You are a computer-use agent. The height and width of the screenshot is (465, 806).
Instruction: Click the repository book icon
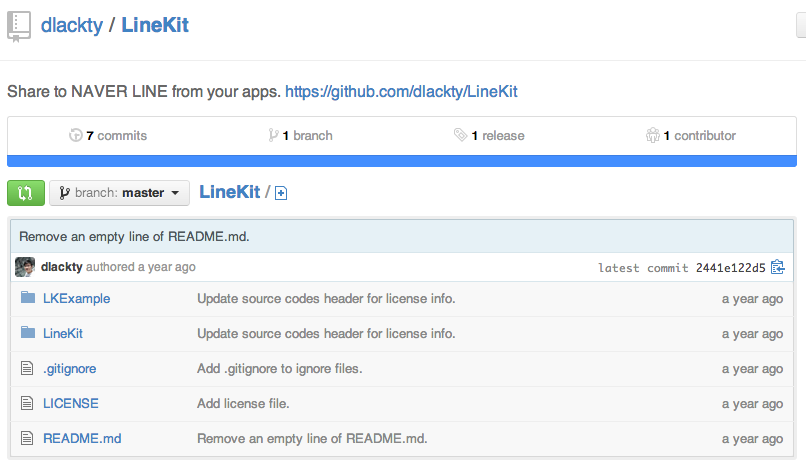[19, 26]
